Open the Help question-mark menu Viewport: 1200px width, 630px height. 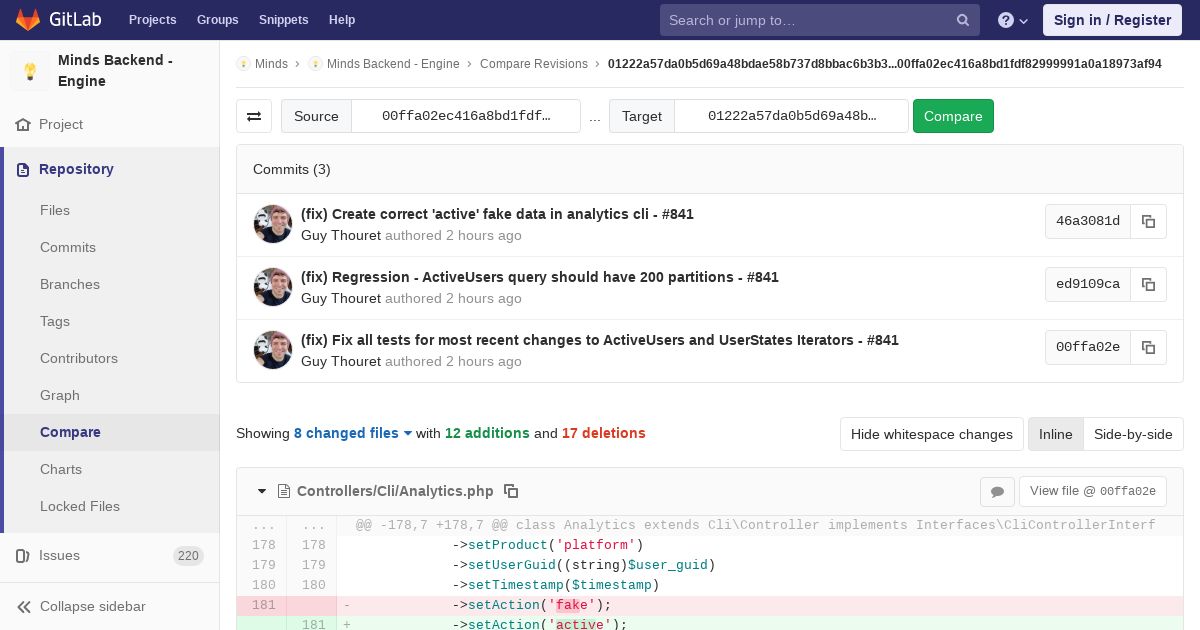point(1013,20)
